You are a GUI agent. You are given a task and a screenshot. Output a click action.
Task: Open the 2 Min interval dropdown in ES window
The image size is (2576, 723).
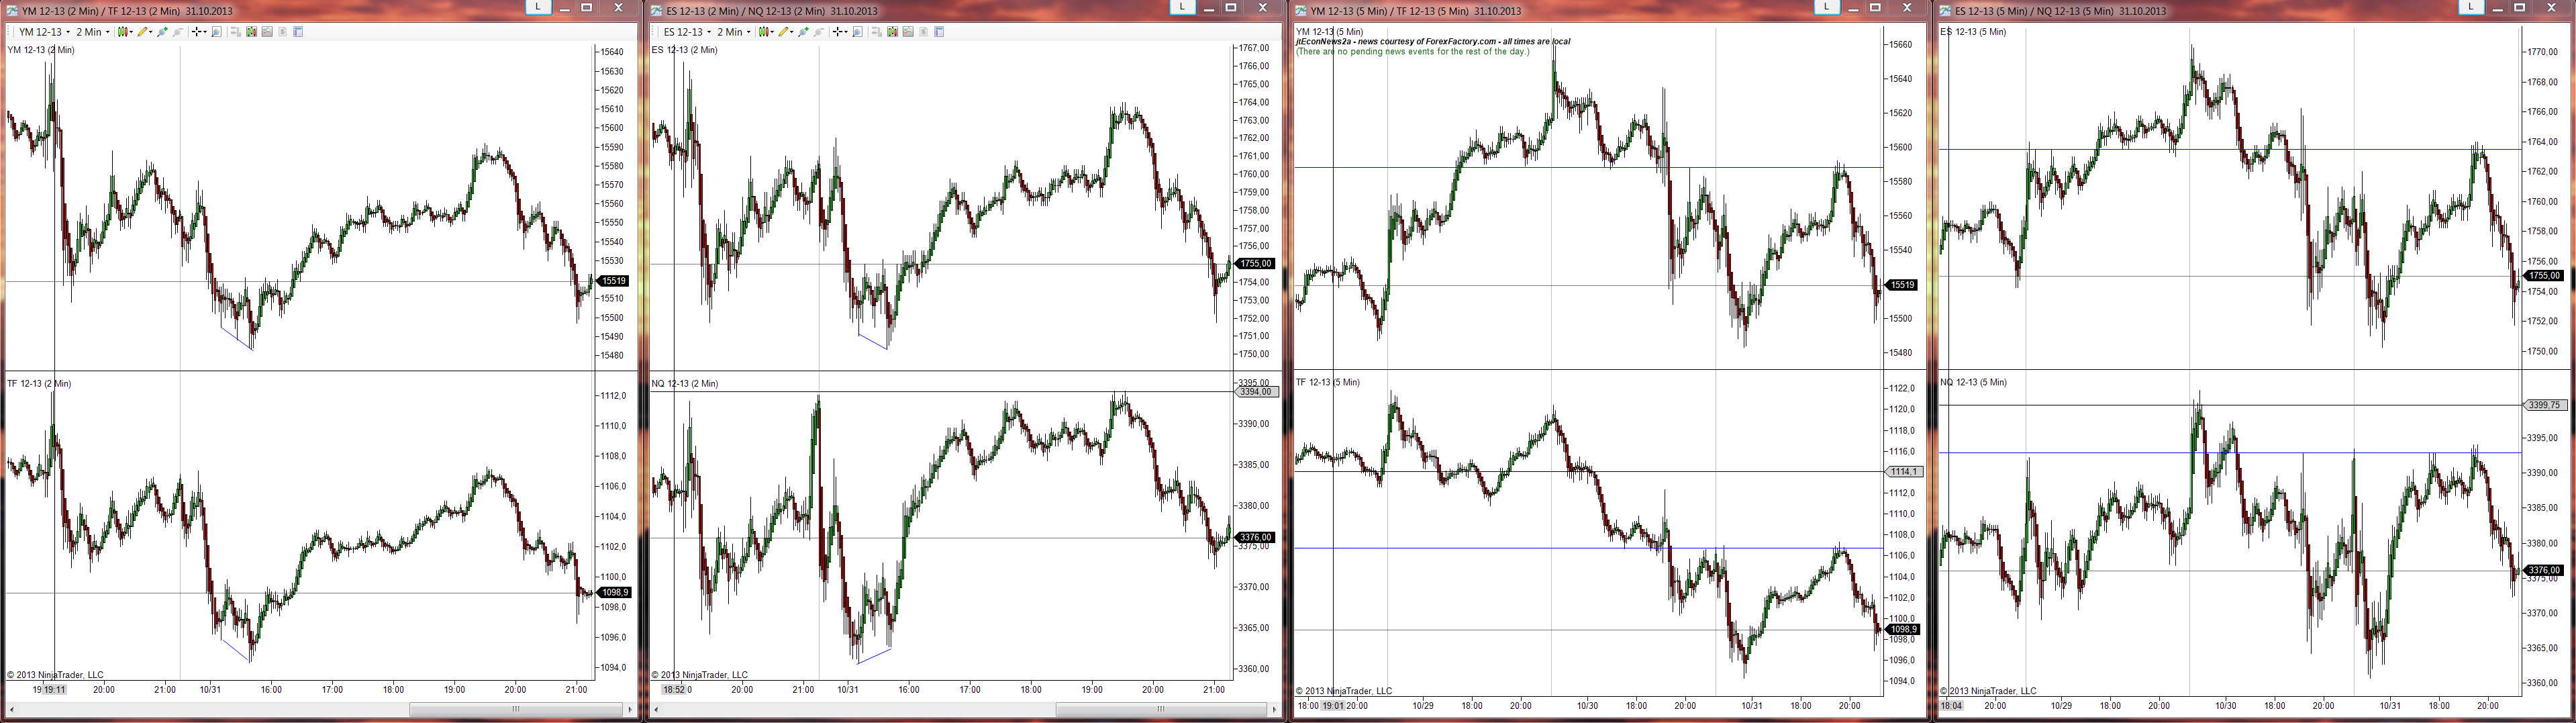(x=734, y=32)
